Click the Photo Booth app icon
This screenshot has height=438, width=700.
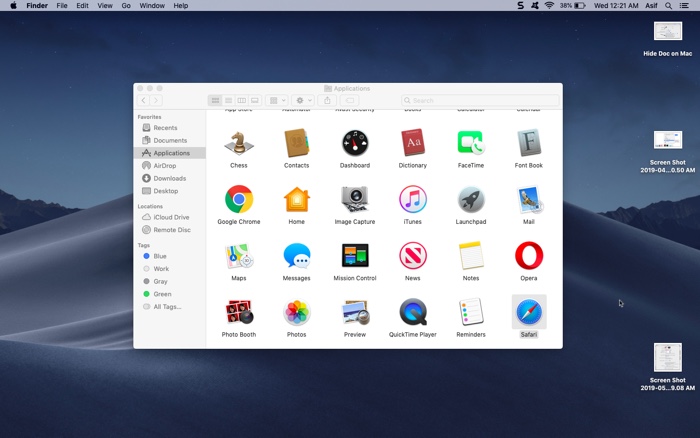[239, 312]
